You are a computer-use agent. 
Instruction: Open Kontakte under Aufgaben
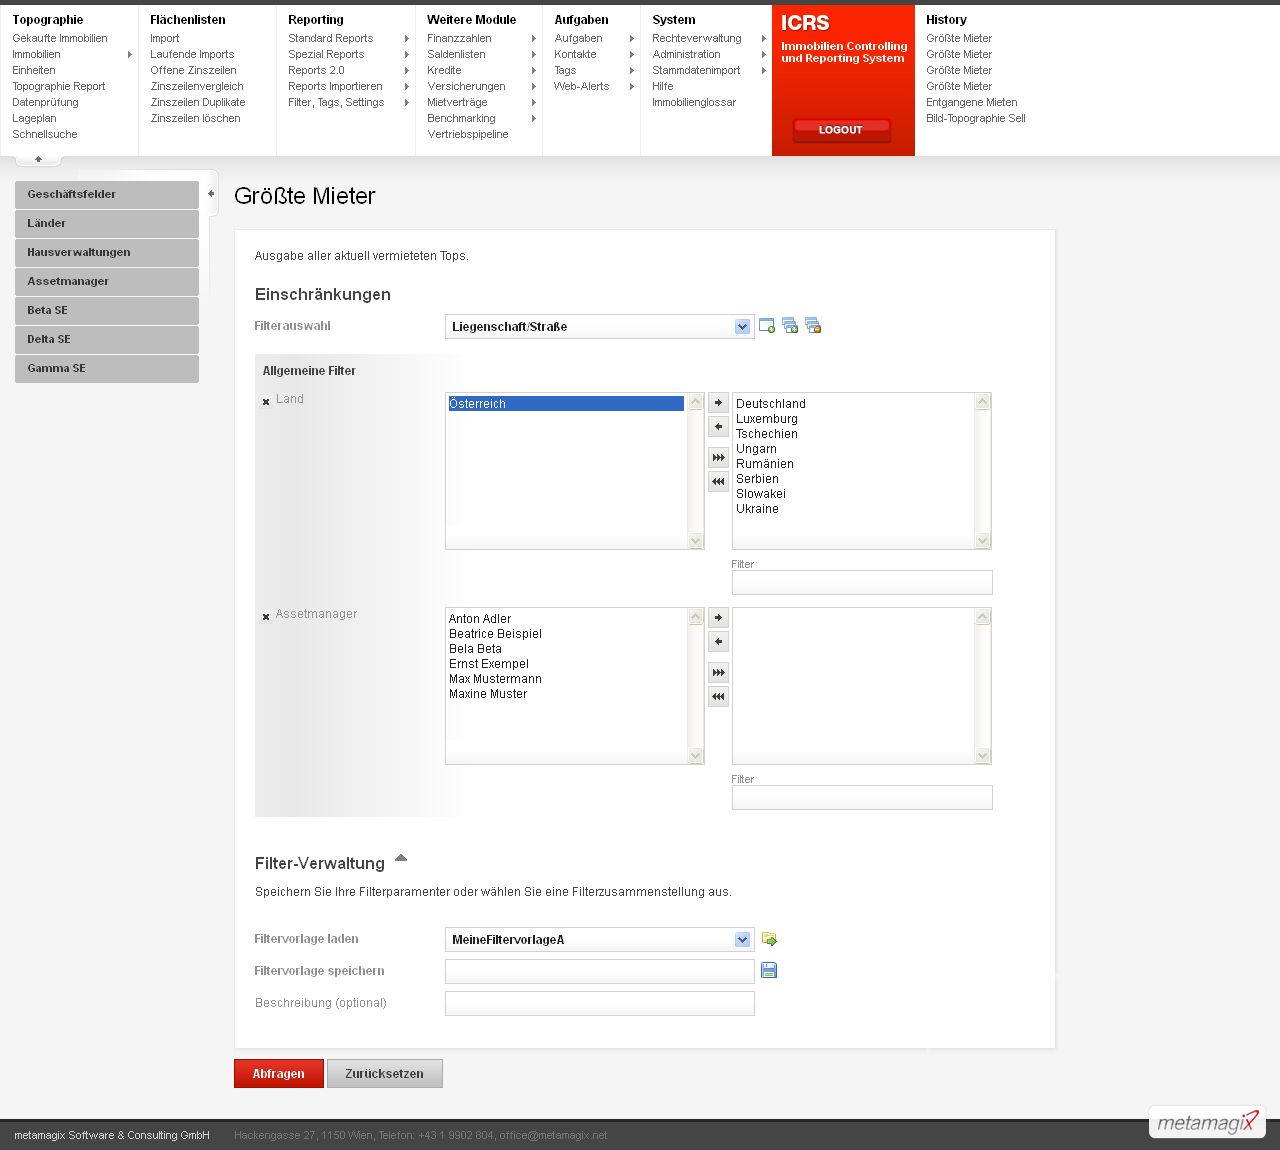(575, 54)
